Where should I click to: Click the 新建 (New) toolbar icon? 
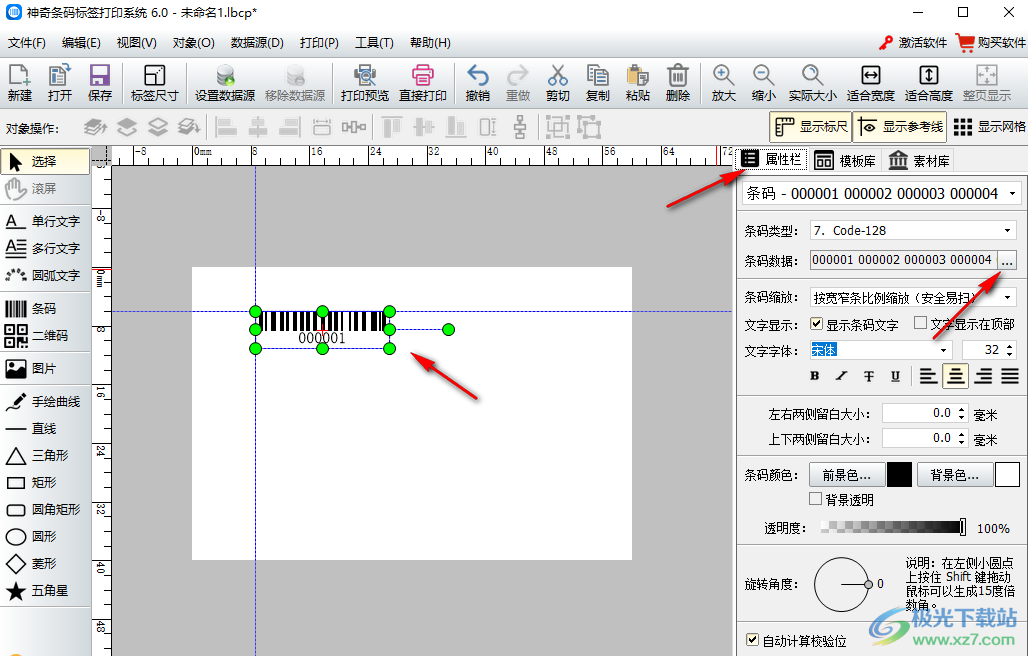click(x=20, y=83)
